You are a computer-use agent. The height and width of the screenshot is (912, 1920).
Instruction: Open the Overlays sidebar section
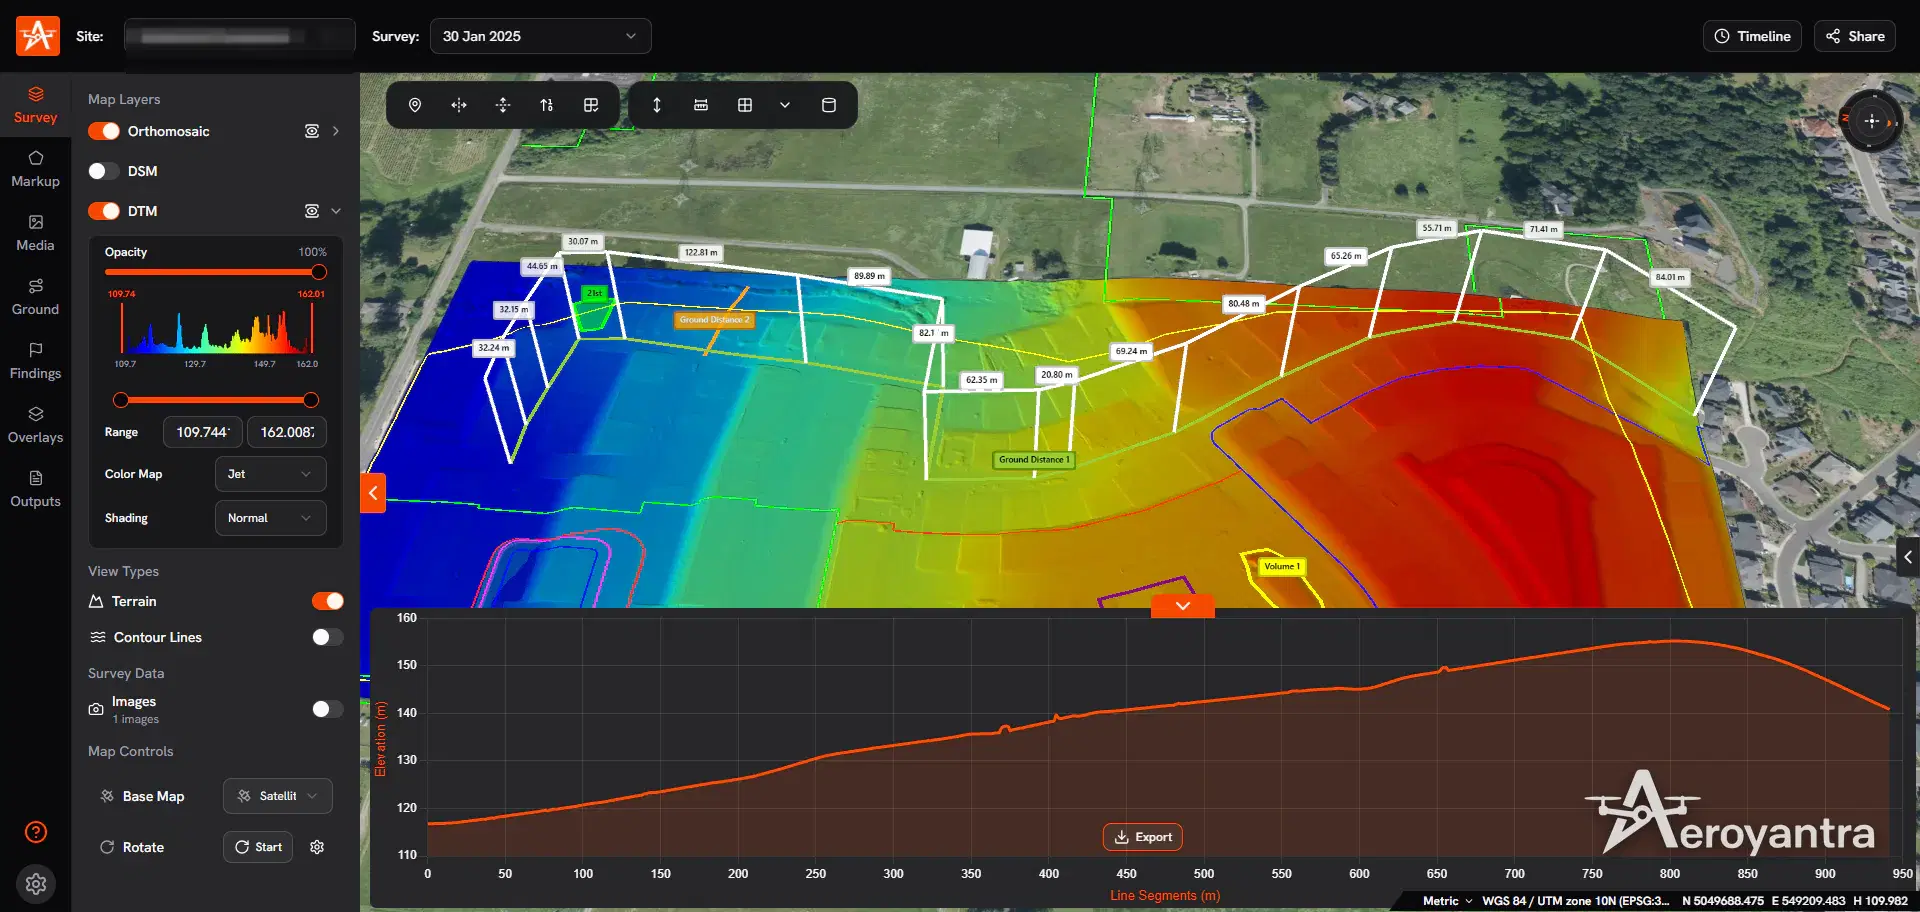click(x=36, y=425)
